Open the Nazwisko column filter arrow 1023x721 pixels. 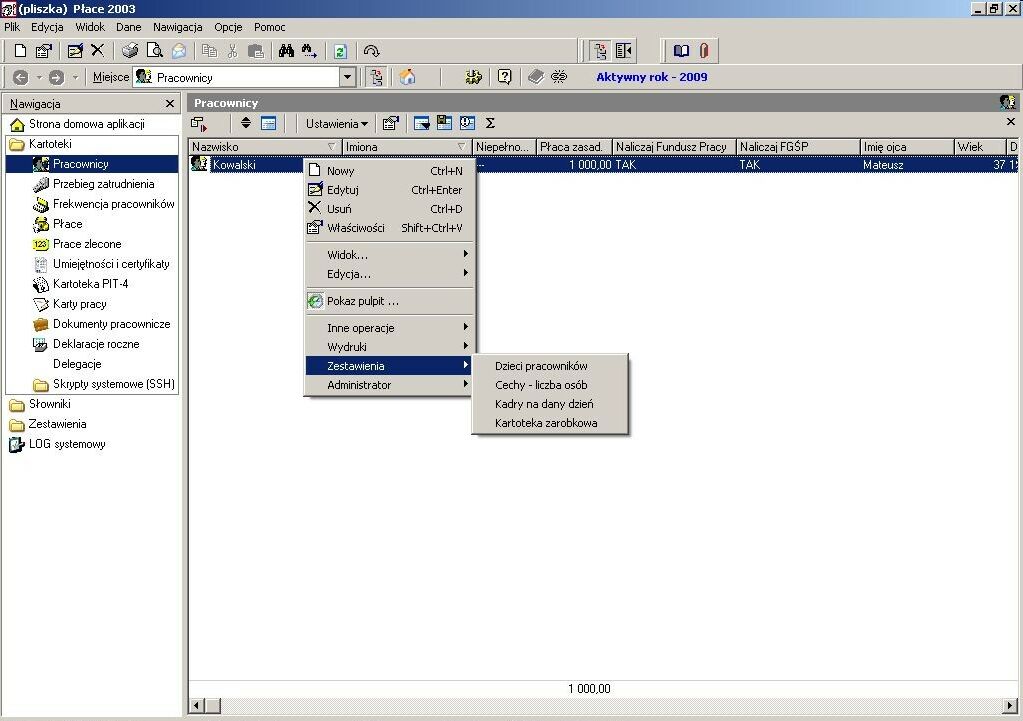331,147
